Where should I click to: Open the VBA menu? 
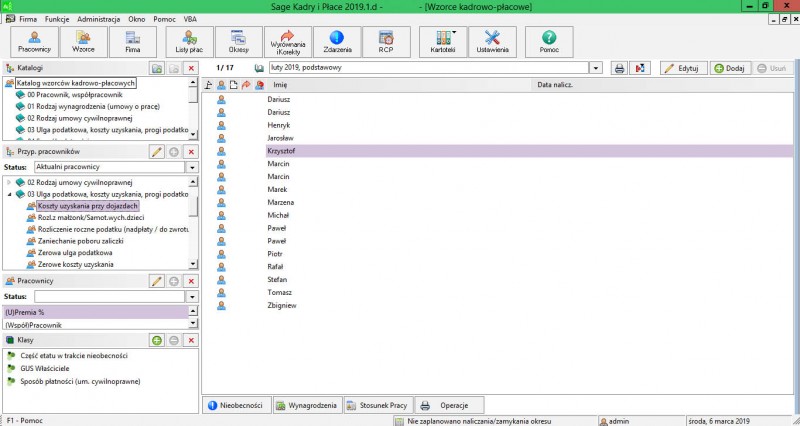point(190,19)
